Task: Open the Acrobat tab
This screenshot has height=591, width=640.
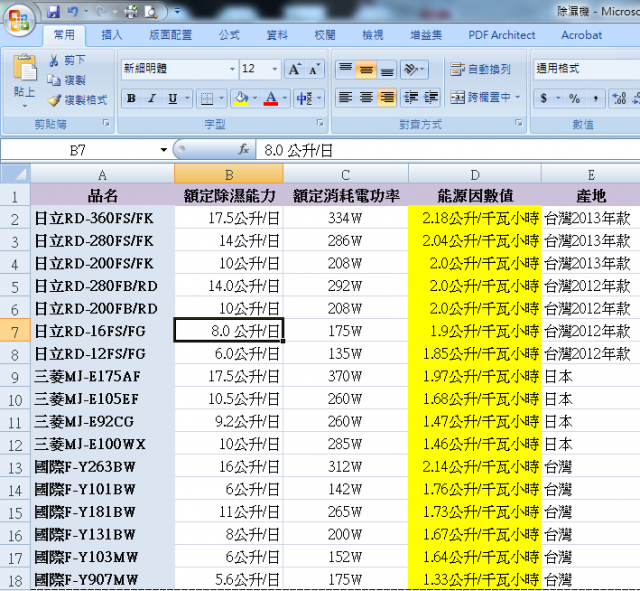Action: tap(581, 35)
